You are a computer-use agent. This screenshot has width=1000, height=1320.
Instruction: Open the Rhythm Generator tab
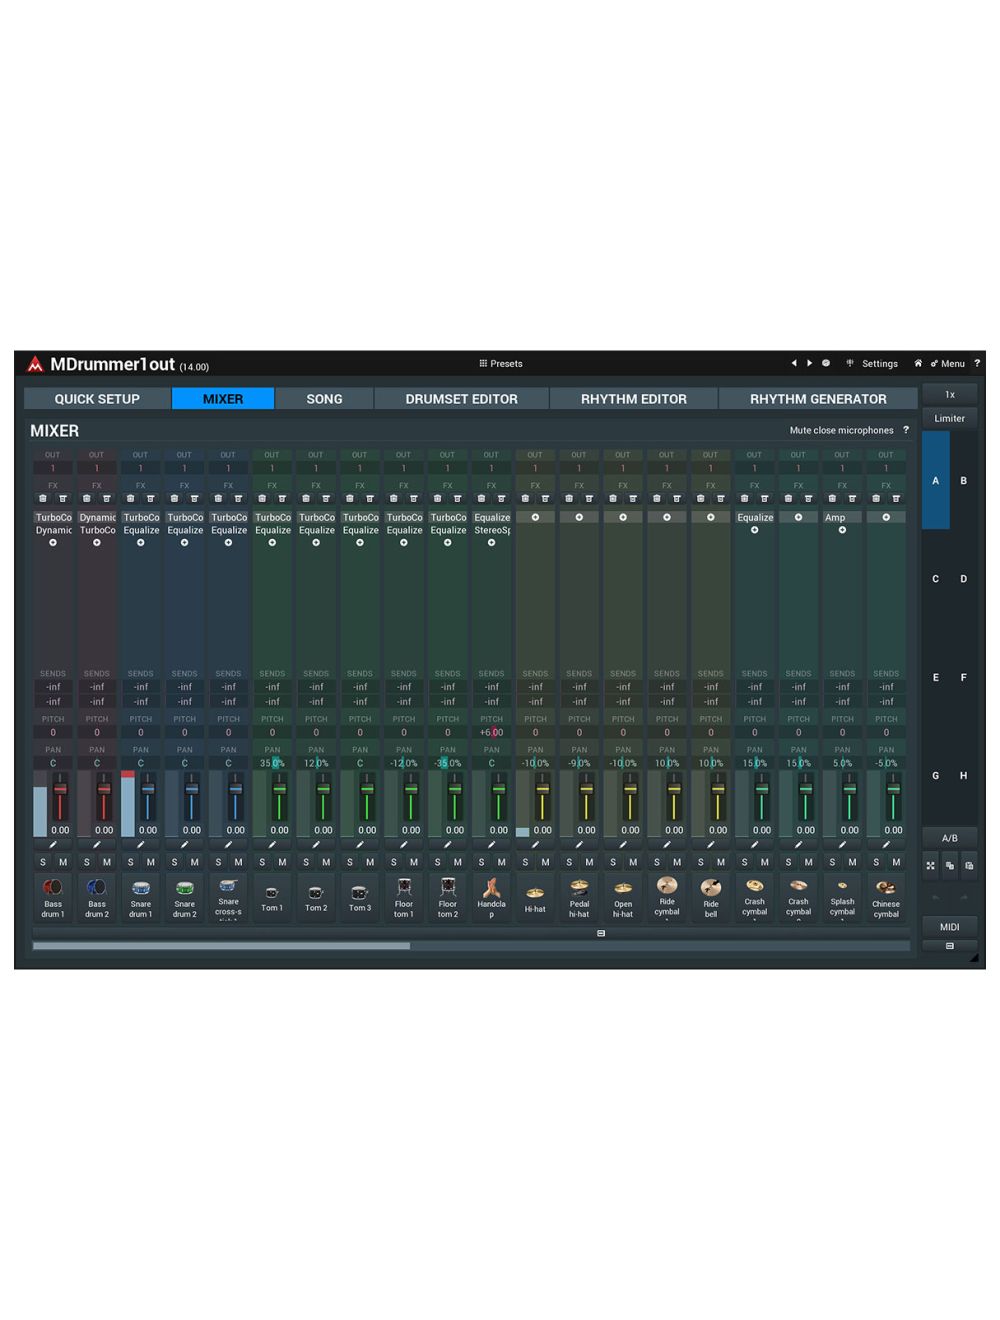coord(817,399)
